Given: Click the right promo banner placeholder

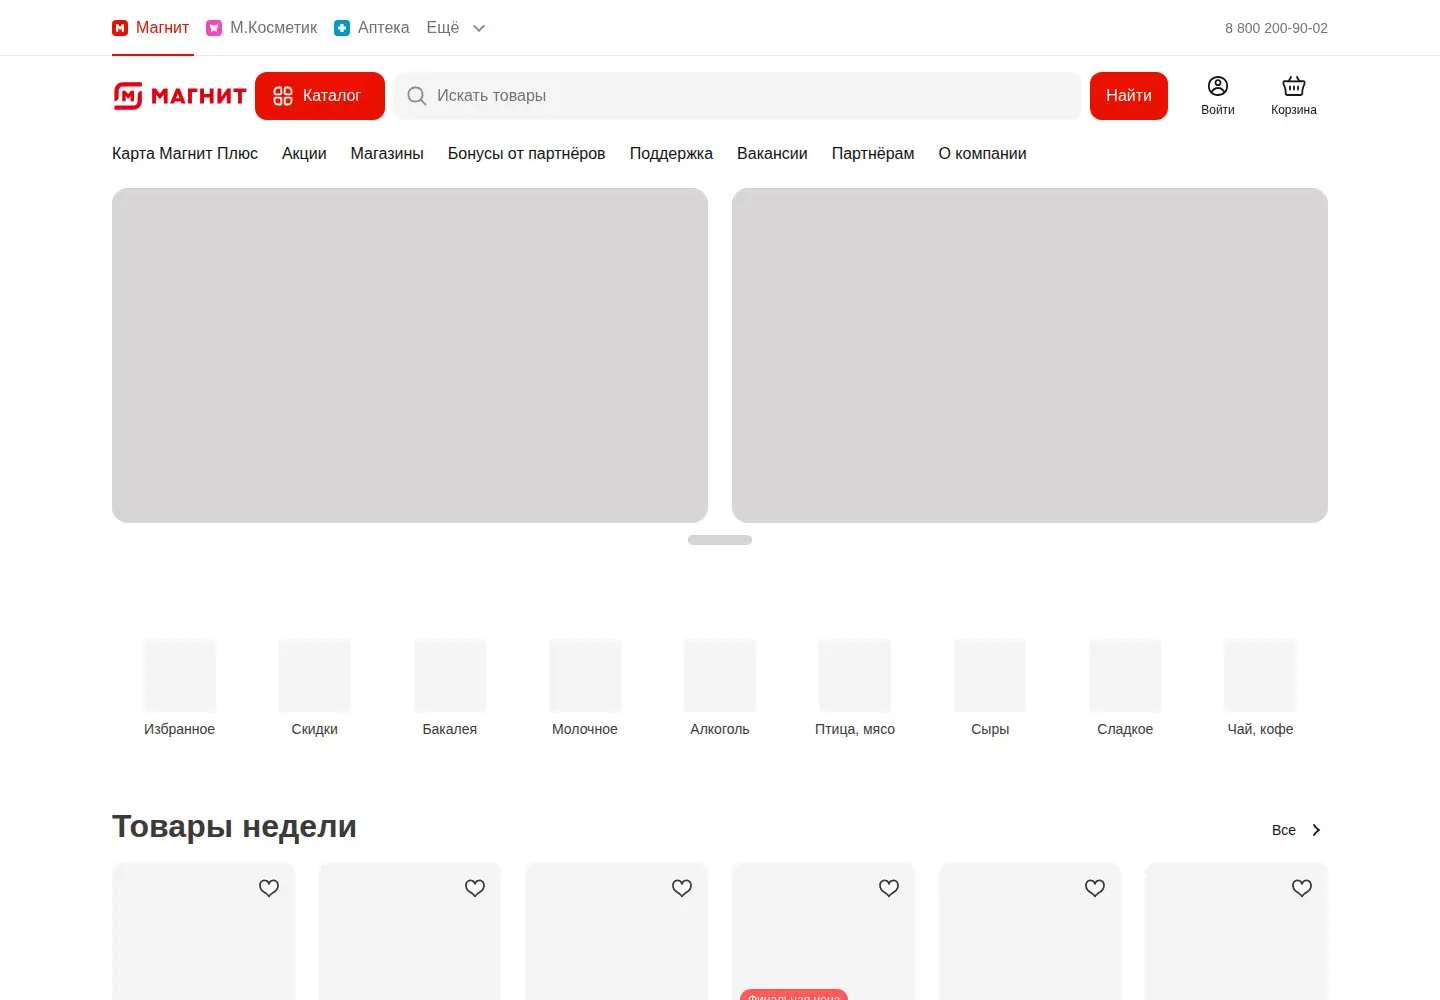Looking at the screenshot, I should (x=1030, y=355).
